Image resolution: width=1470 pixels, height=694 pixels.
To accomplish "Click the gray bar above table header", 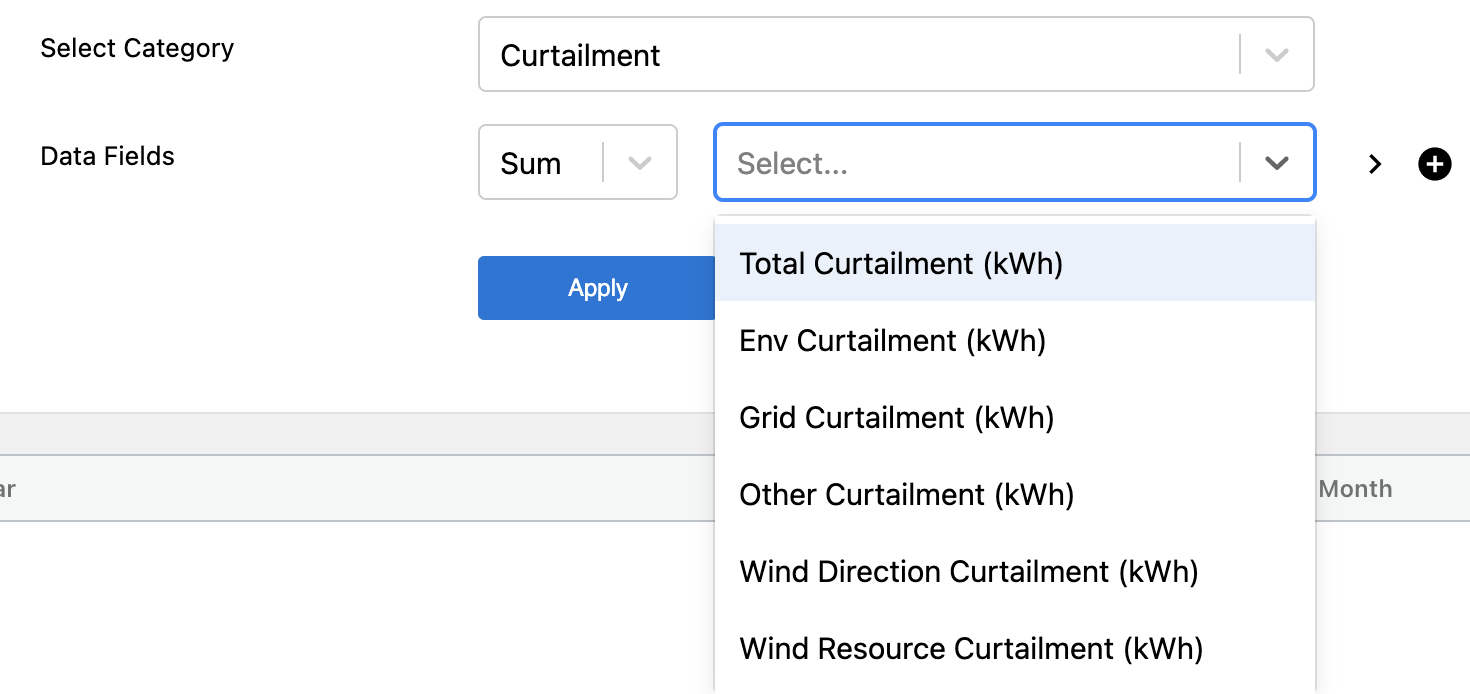I will click(x=350, y=434).
